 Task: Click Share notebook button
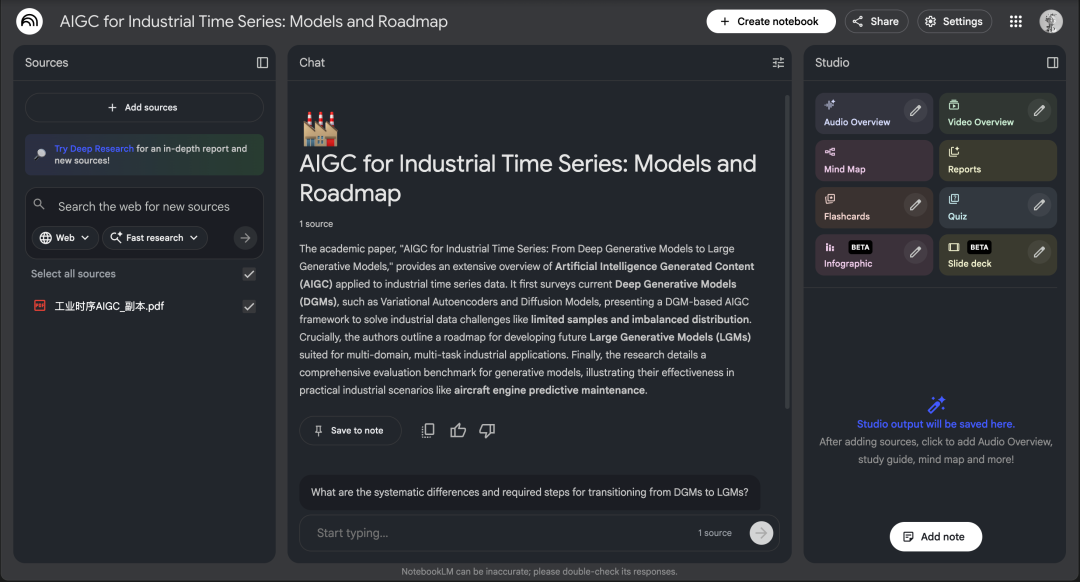pyautogui.click(x=875, y=21)
